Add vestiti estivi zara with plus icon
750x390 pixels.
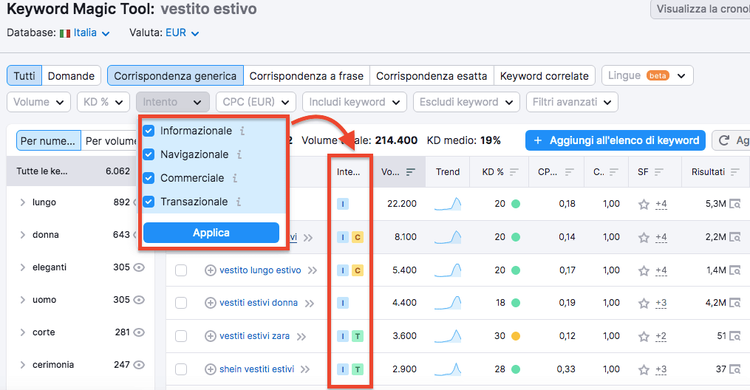(210, 336)
